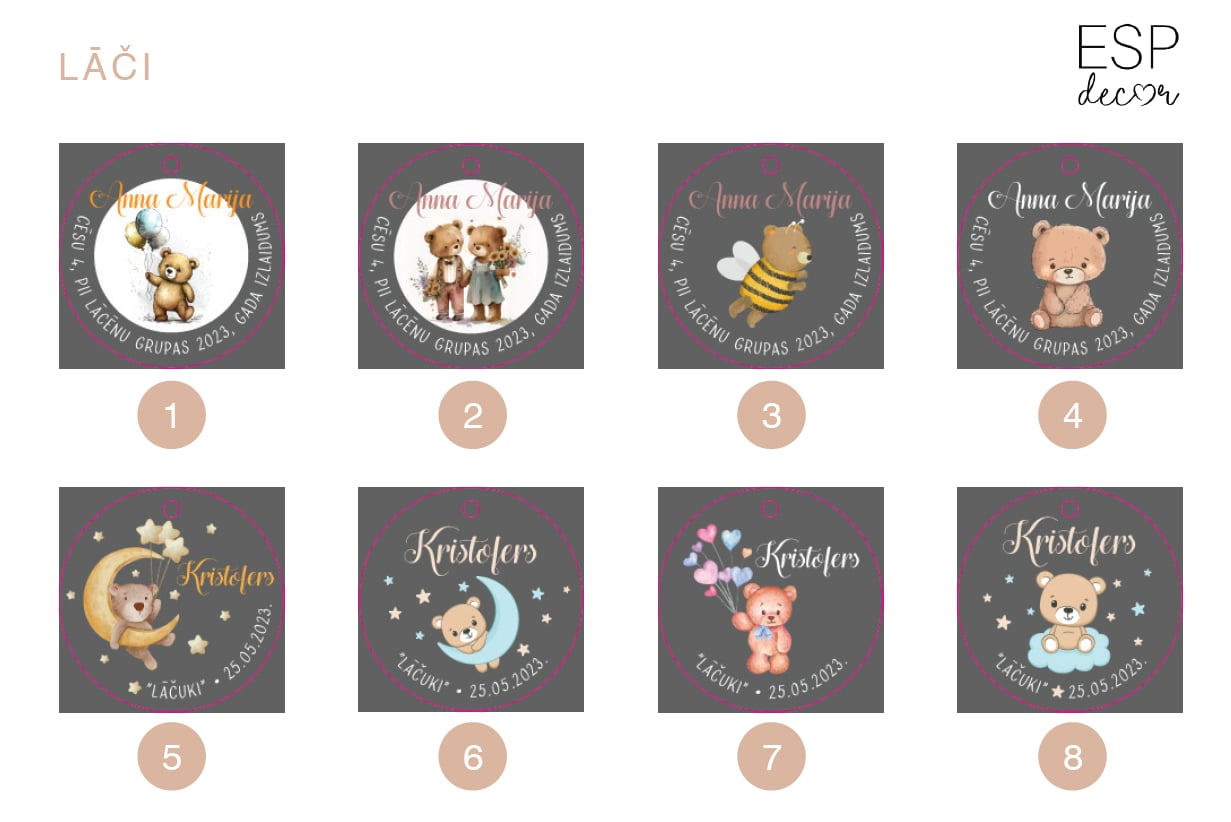Select number badge 2

(472, 415)
